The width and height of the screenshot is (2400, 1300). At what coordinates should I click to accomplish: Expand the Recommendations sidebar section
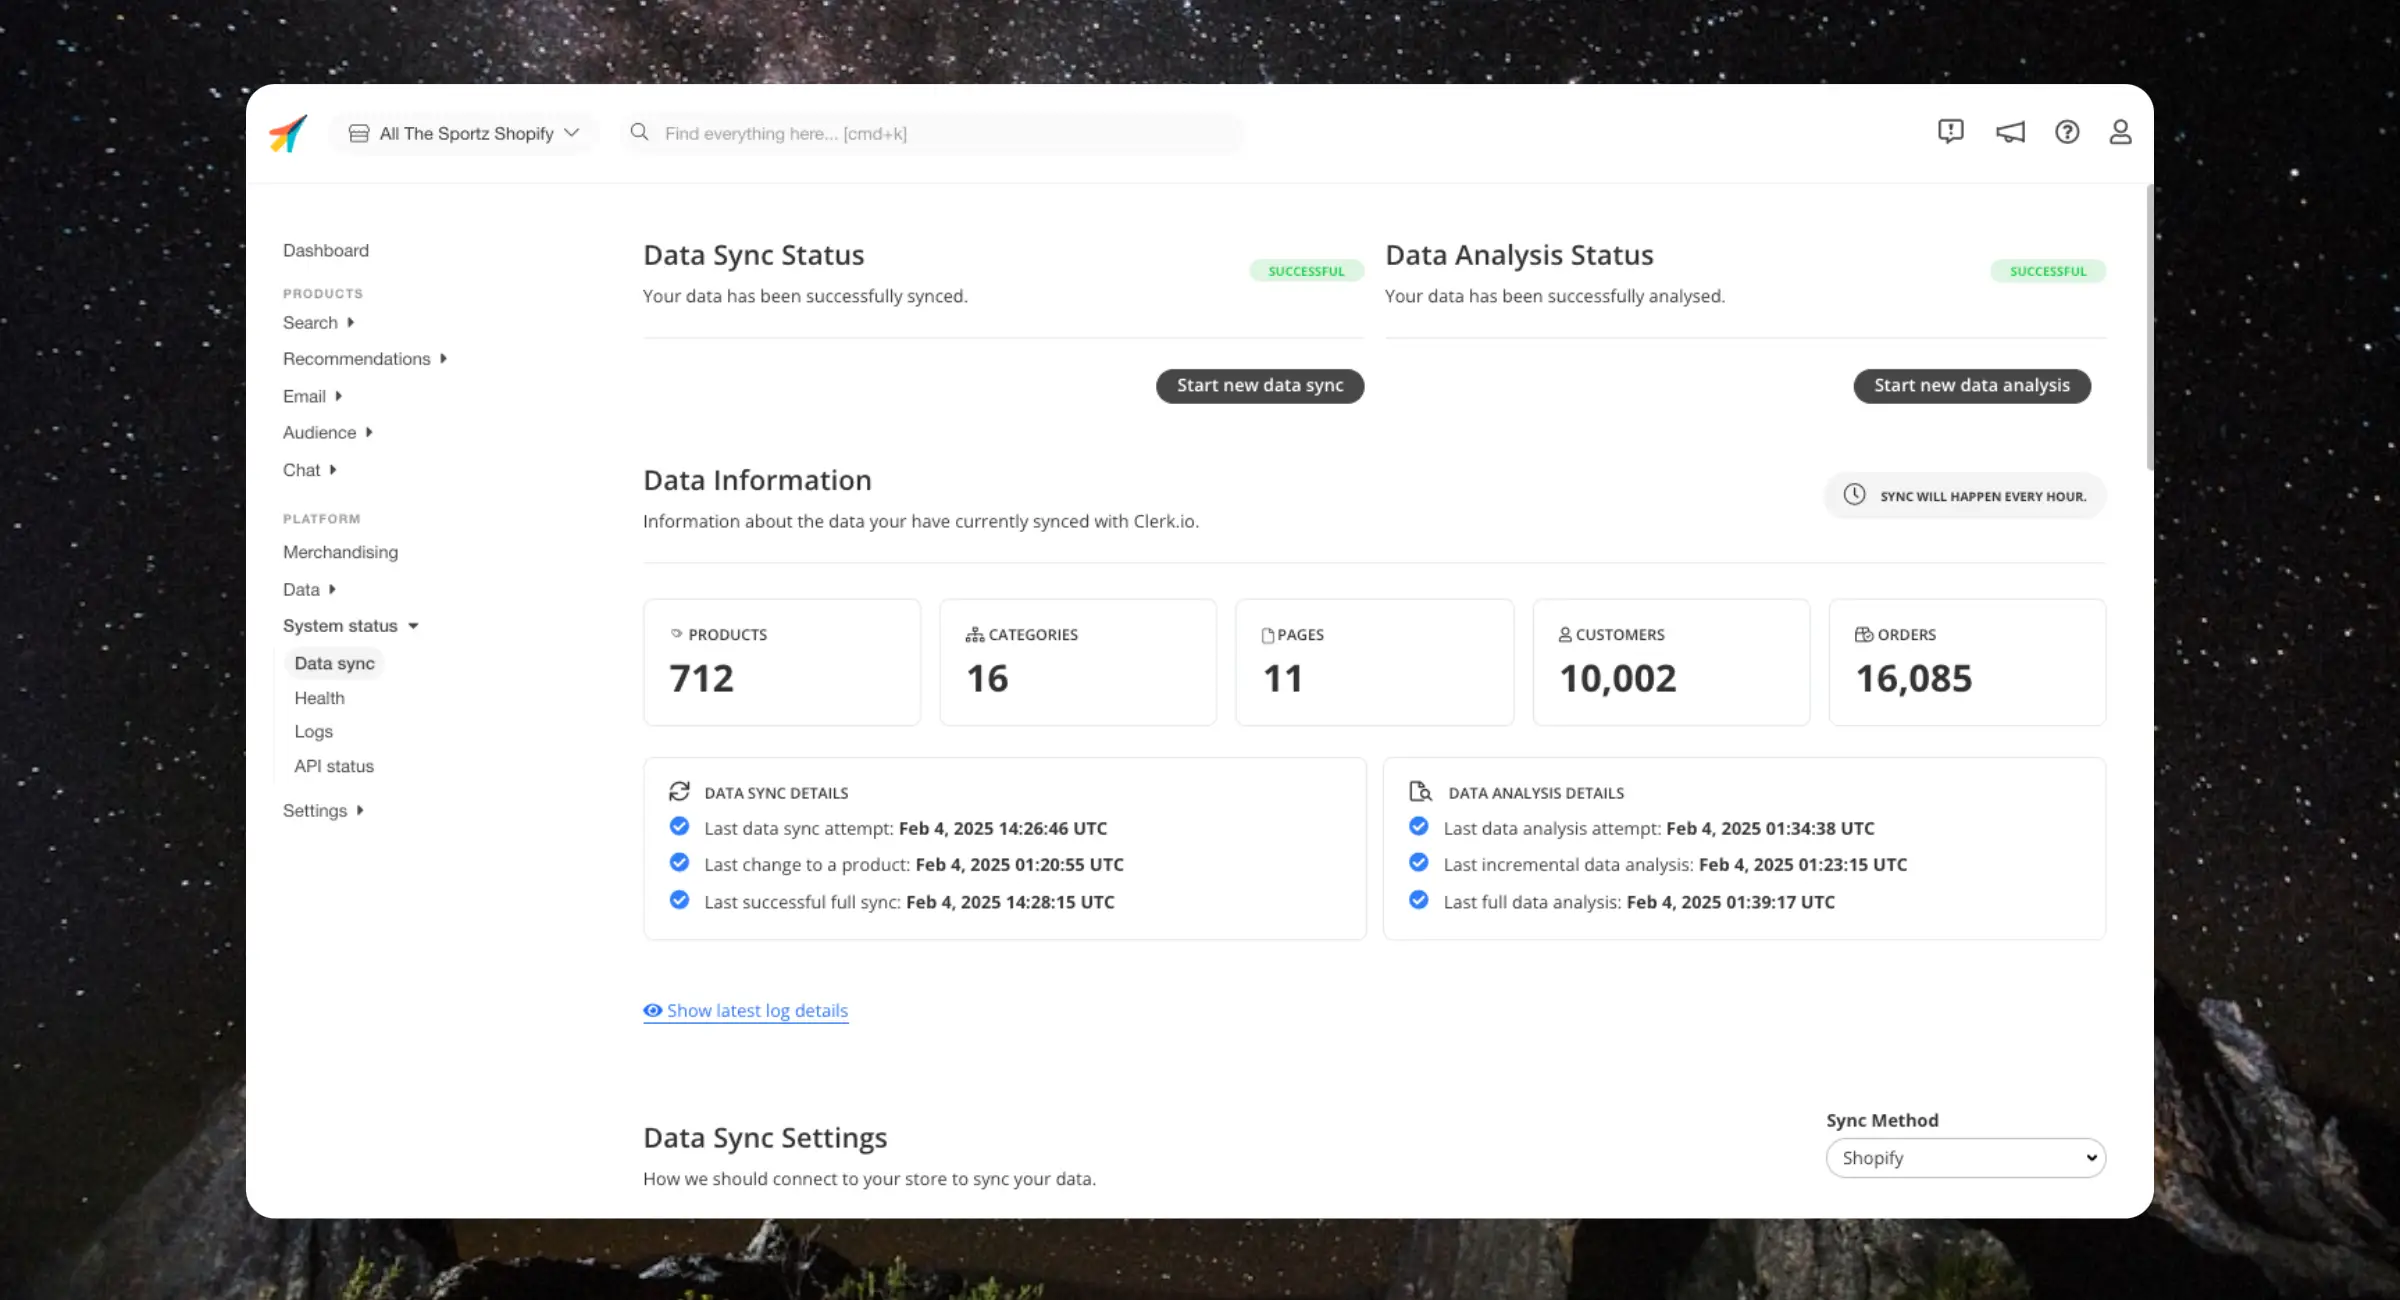pyautogui.click(x=364, y=358)
